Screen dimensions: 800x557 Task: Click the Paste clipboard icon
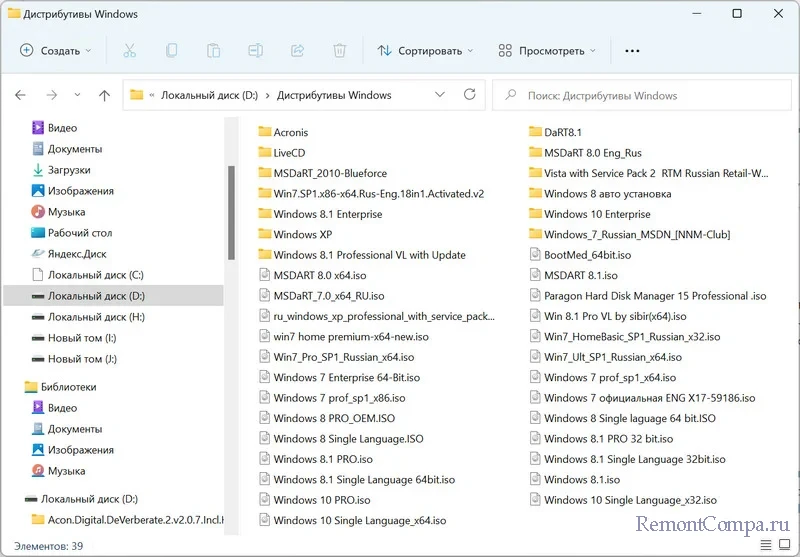(214, 50)
